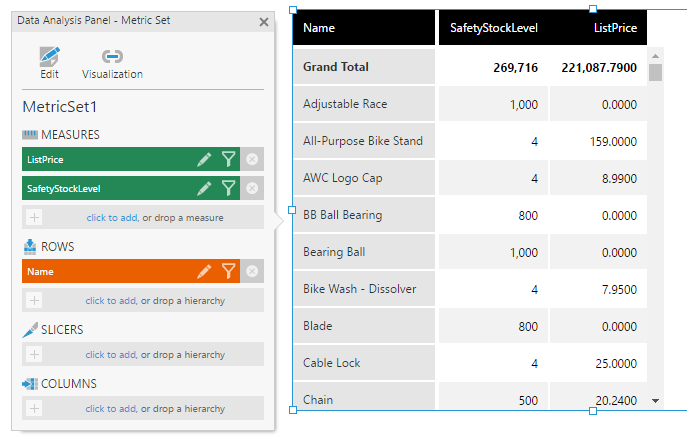Open the Edit tool in panel
Image resolution: width=687 pixels, height=448 pixels.
pyautogui.click(x=50, y=63)
